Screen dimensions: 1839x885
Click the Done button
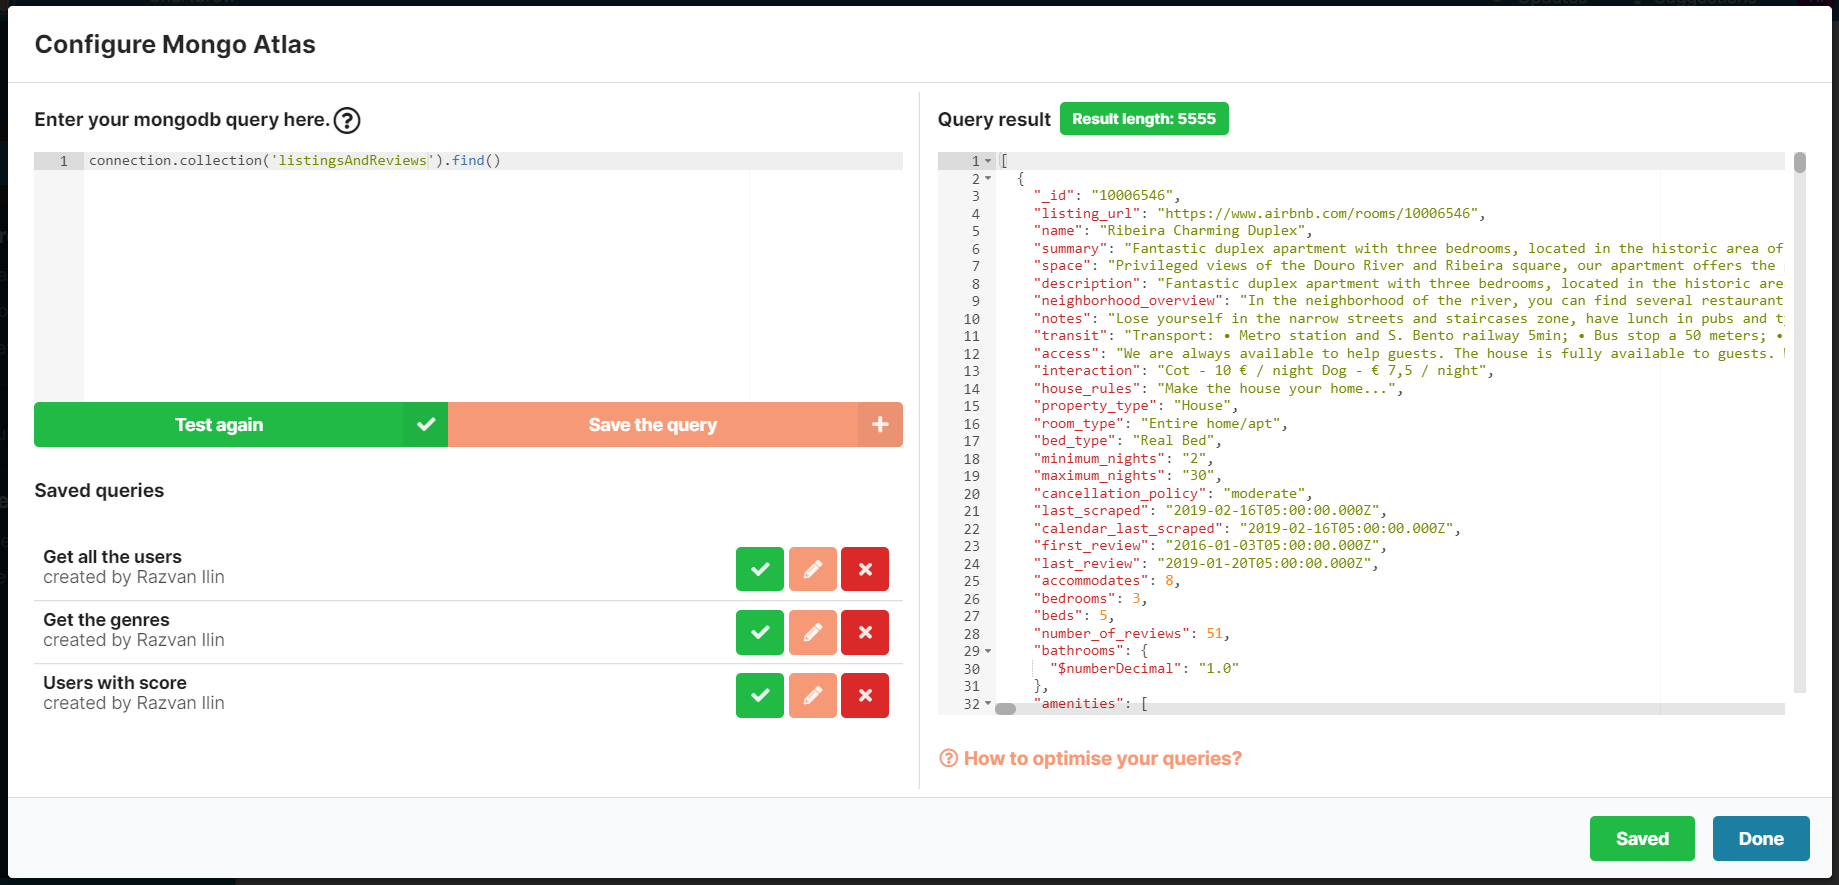[x=1760, y=838]
